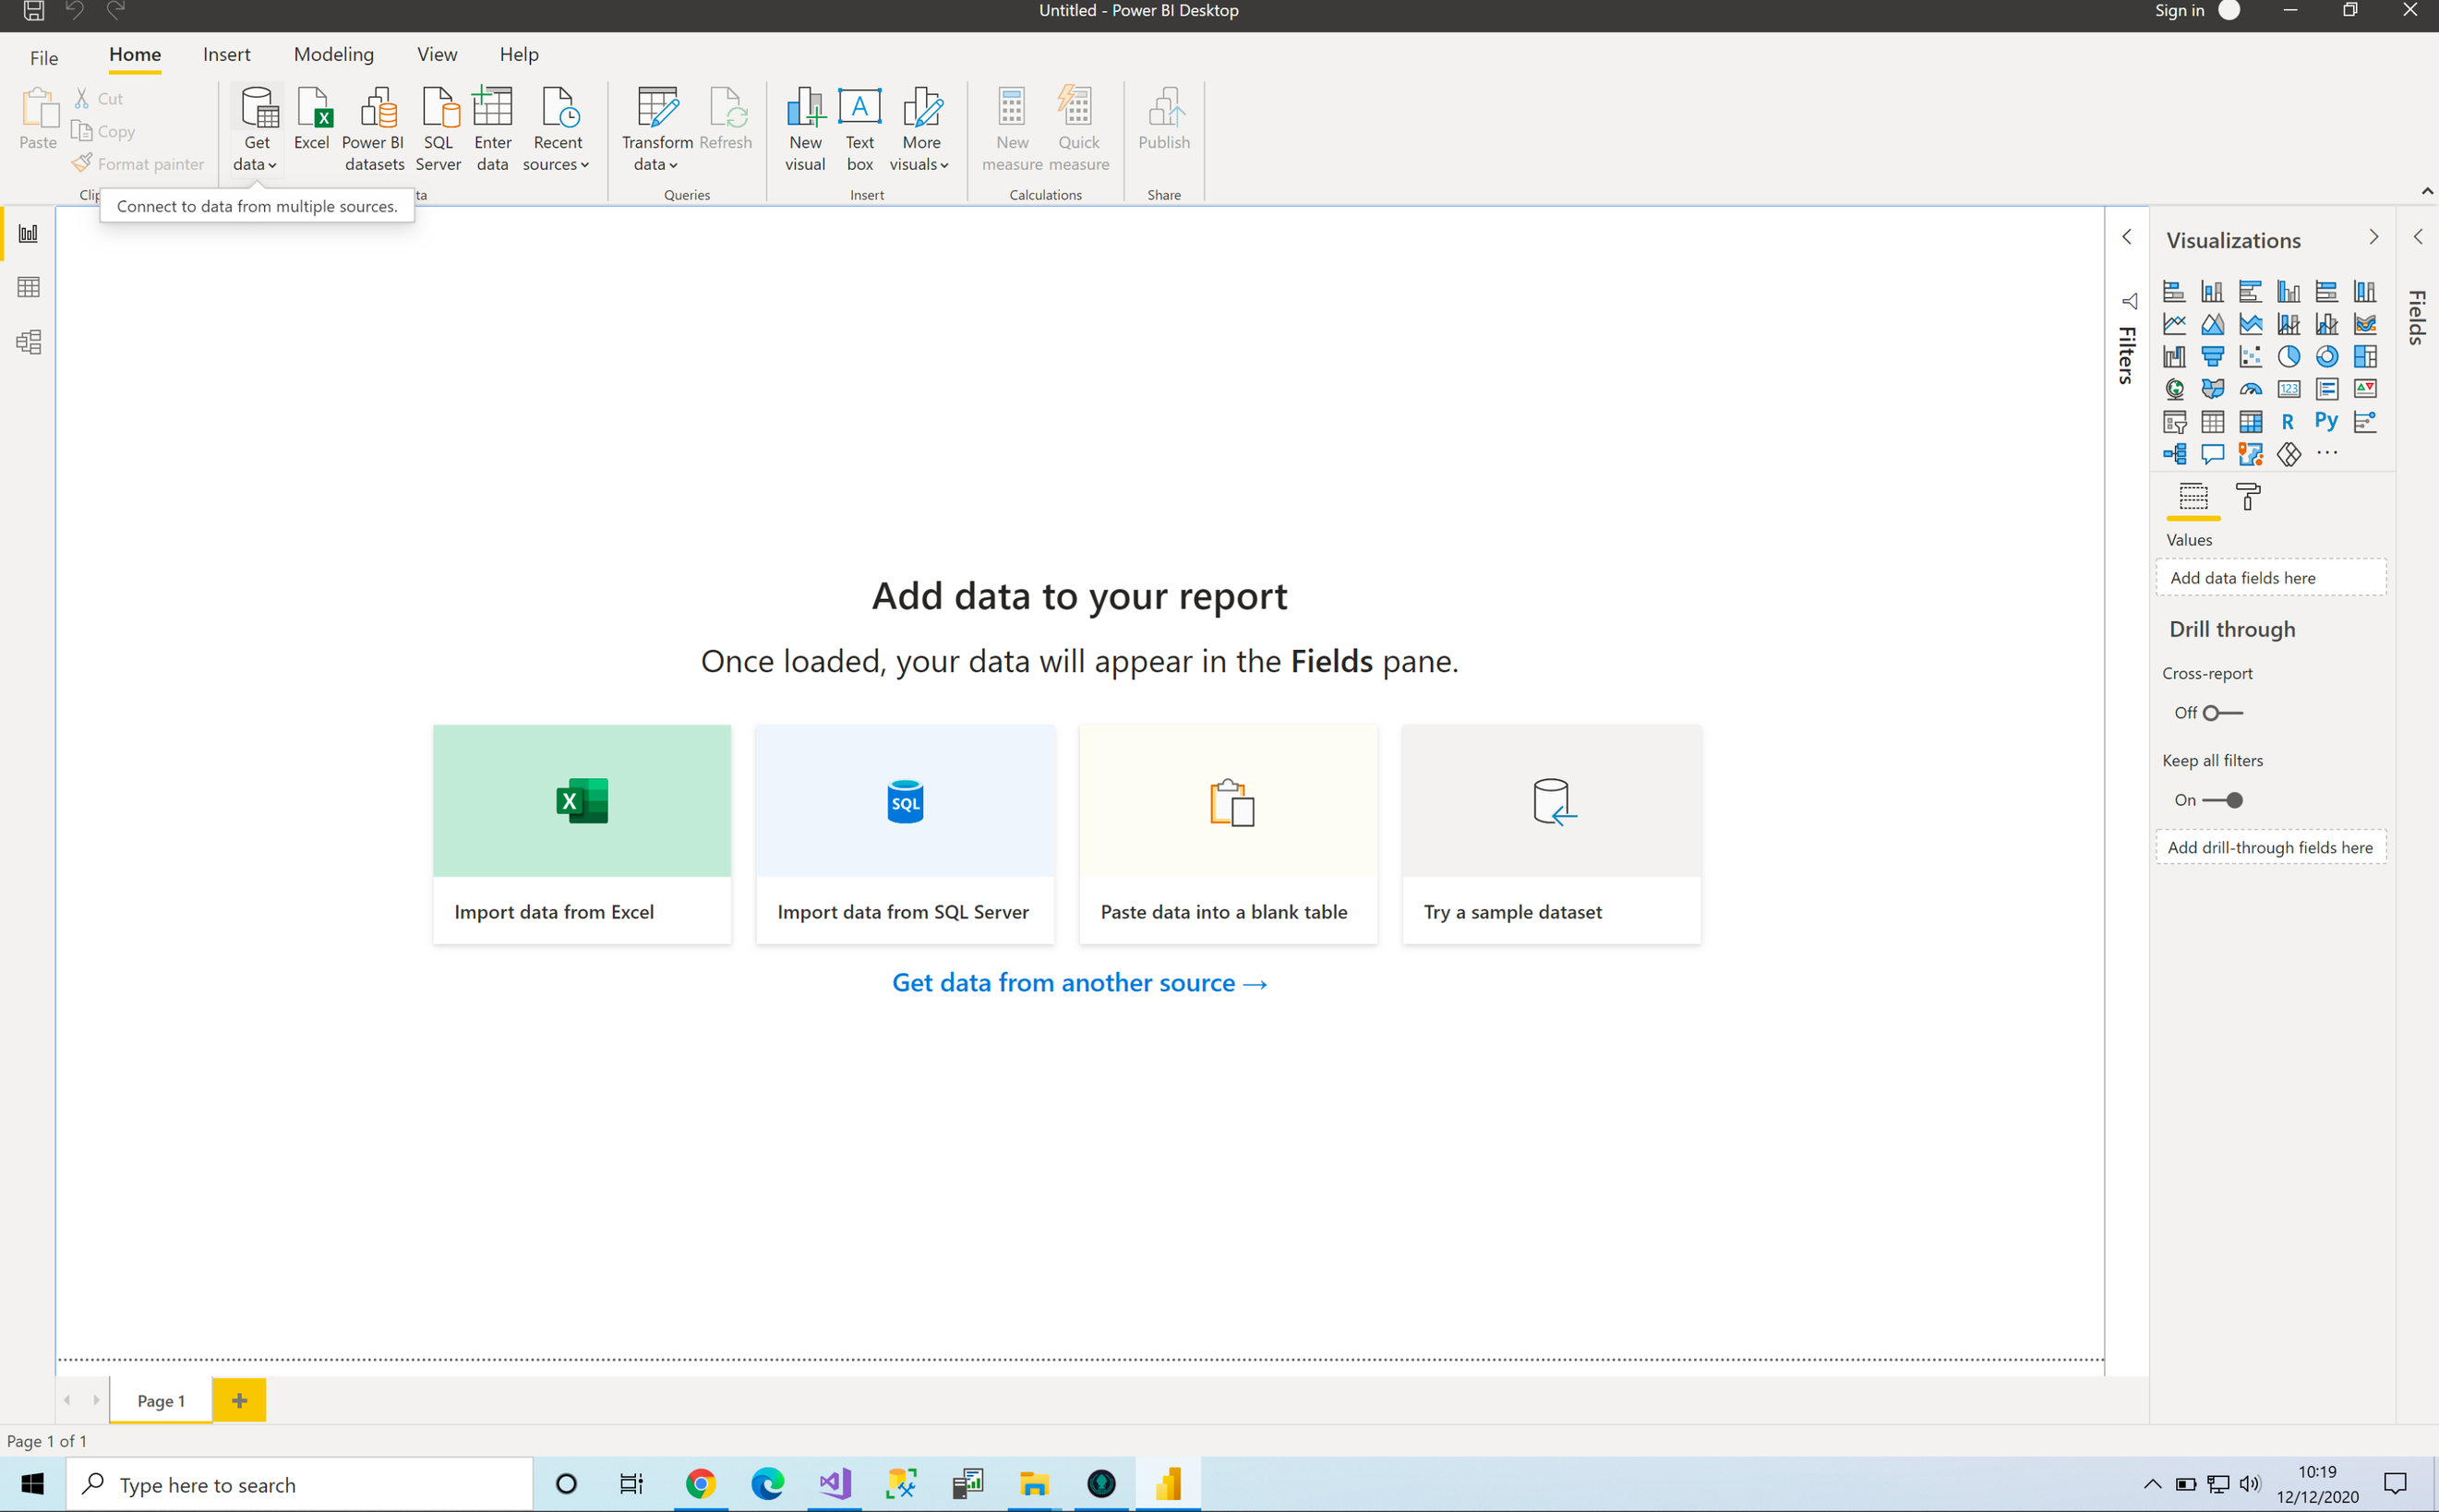Get more visuals via the ellipsis
Screen dimensions: 2439x1512
click(2327, 453)
